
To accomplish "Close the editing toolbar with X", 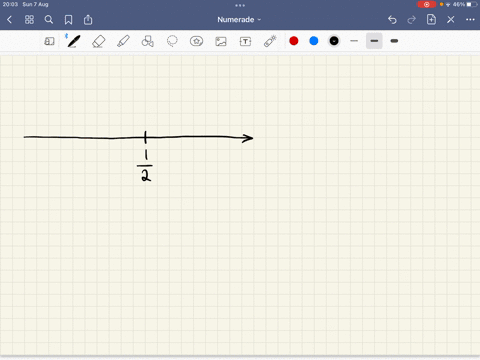I will 451,20.
